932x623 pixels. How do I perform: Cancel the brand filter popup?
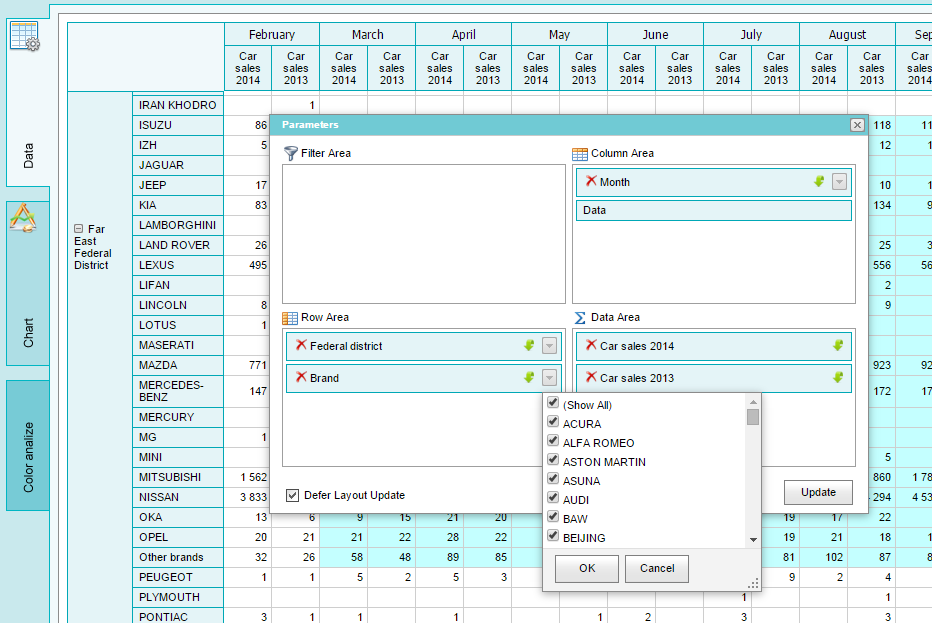(657, 568)
